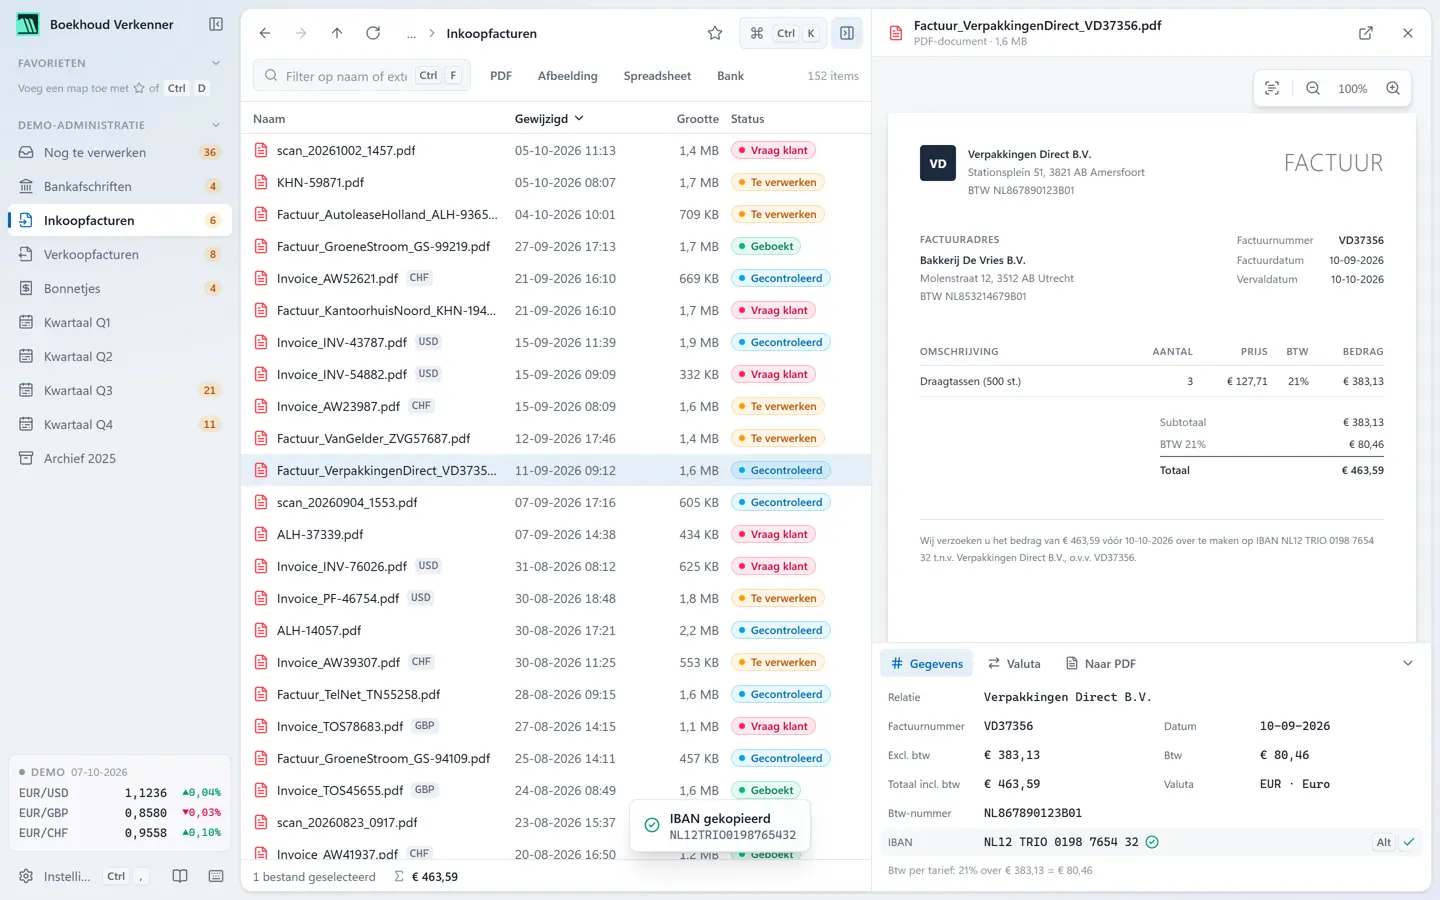Viewport: 1440px width, 900px height.
Task: Filter the list by Afbeelding type
Action: point(567,76)
